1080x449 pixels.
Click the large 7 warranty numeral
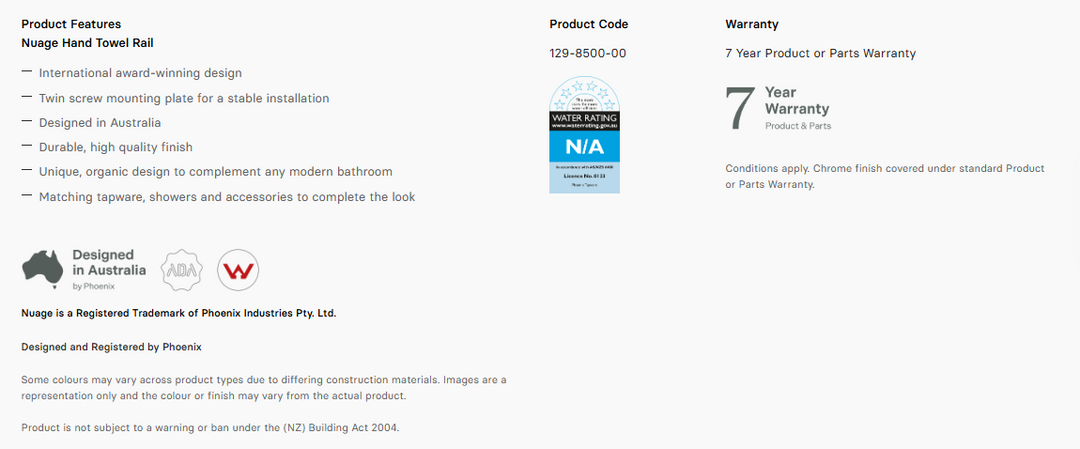coord(740,108)
